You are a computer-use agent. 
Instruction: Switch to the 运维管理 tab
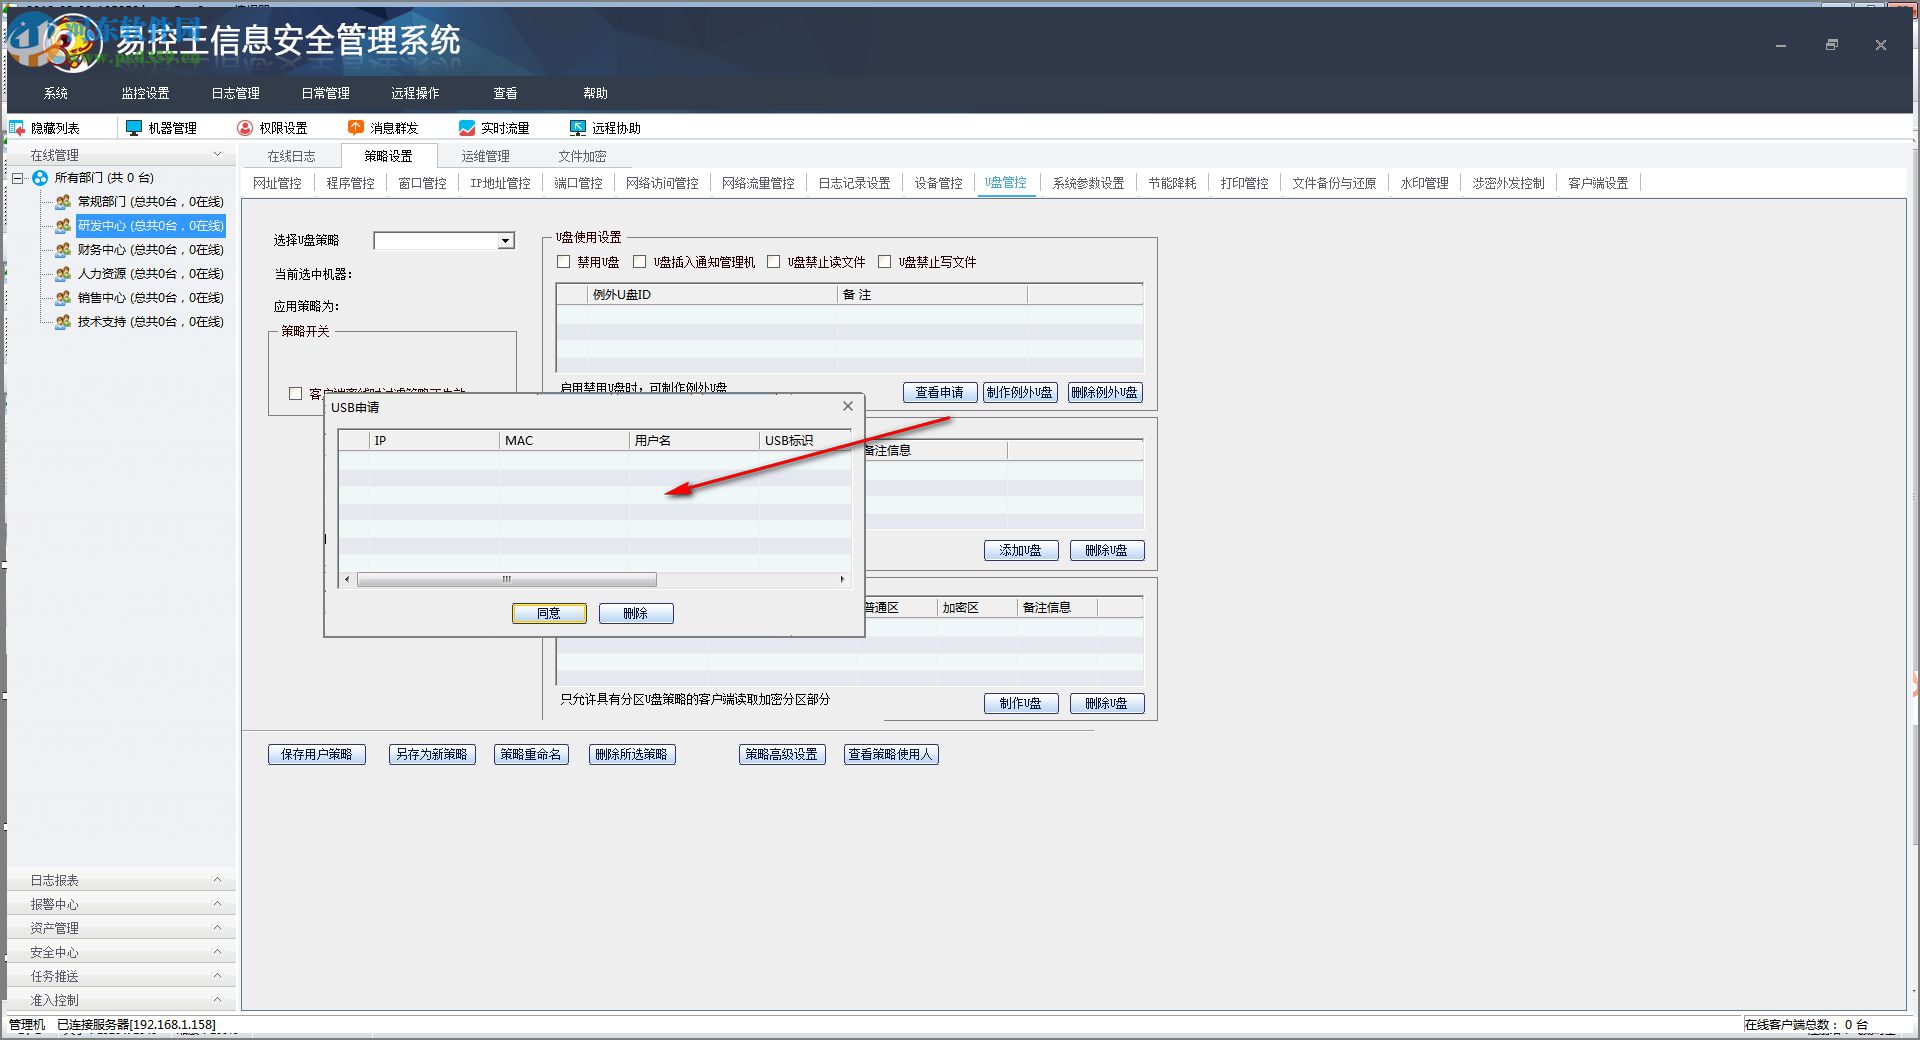(485, 156)
